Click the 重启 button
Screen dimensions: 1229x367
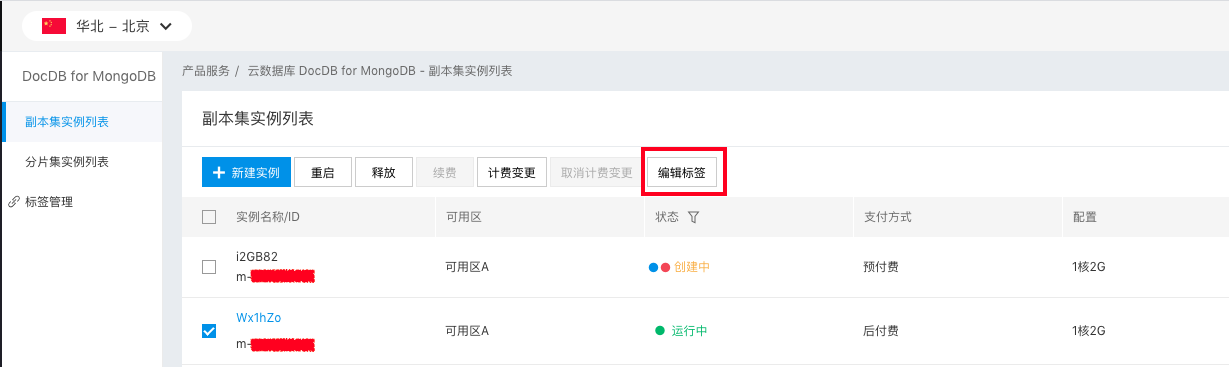click(323, 172)
